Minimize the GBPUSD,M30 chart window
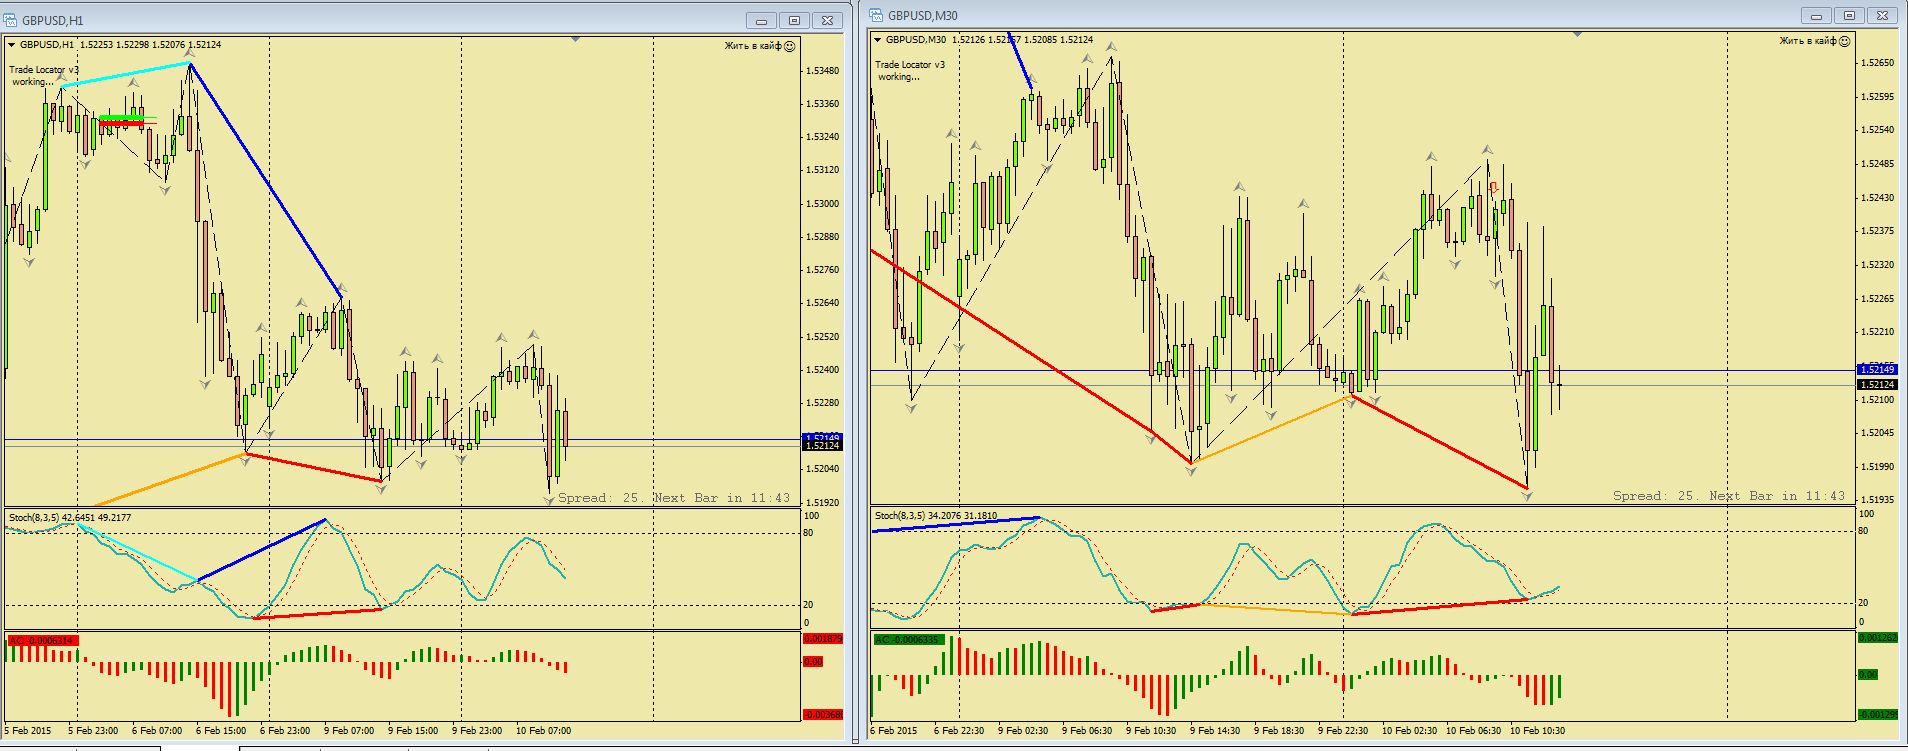The width and height of the screenshot is (1908, 751). click(1816, 15)
